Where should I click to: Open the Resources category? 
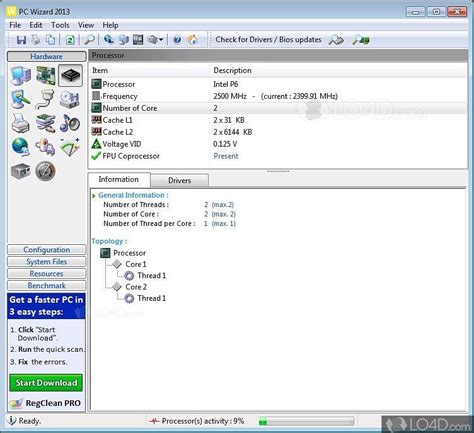[46, 274]
